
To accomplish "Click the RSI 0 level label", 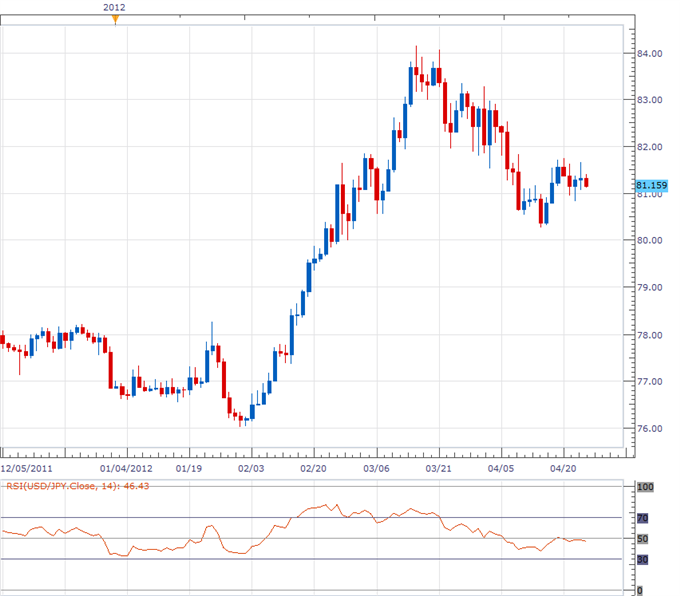I will [x=640, y=590].
